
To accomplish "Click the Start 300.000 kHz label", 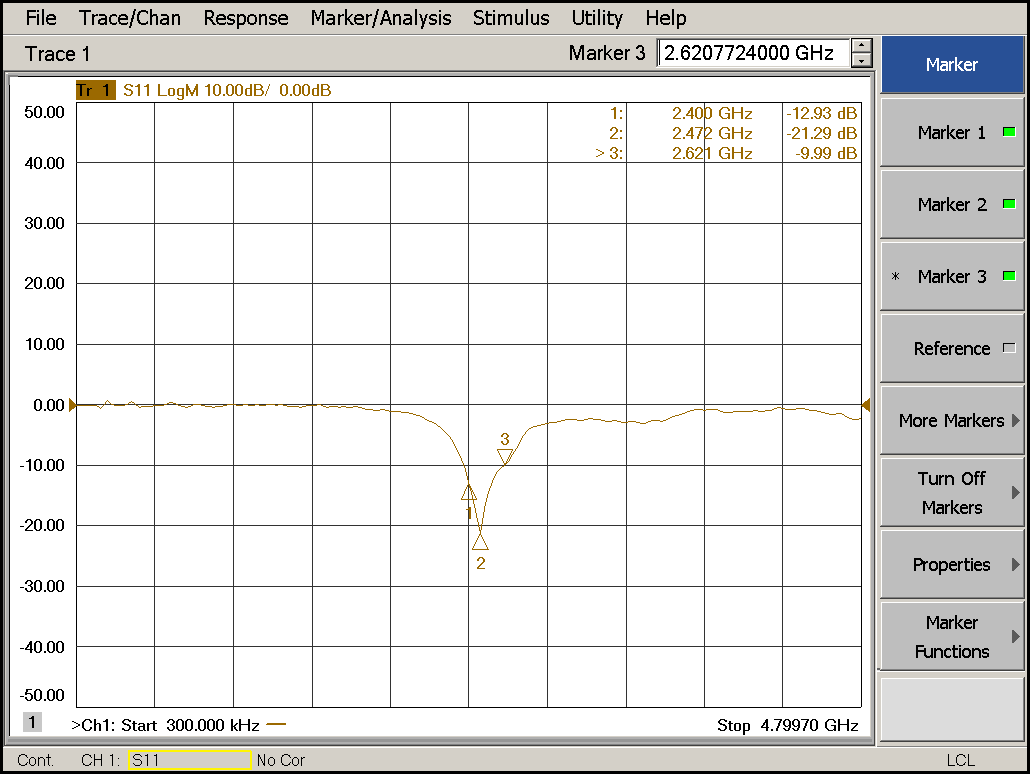I will point(190,725).
